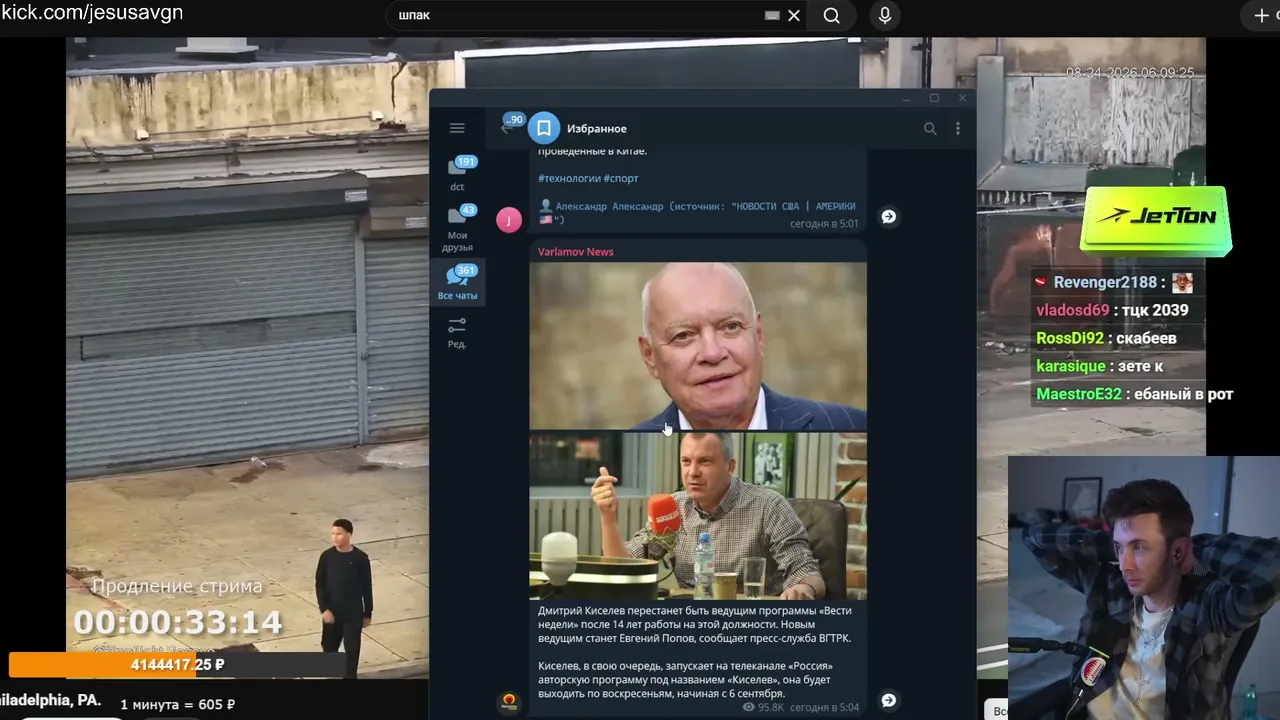Click the orange donation goal progress bar
1280x720 pixels.
pyautogui.click(x=177, y=665)
